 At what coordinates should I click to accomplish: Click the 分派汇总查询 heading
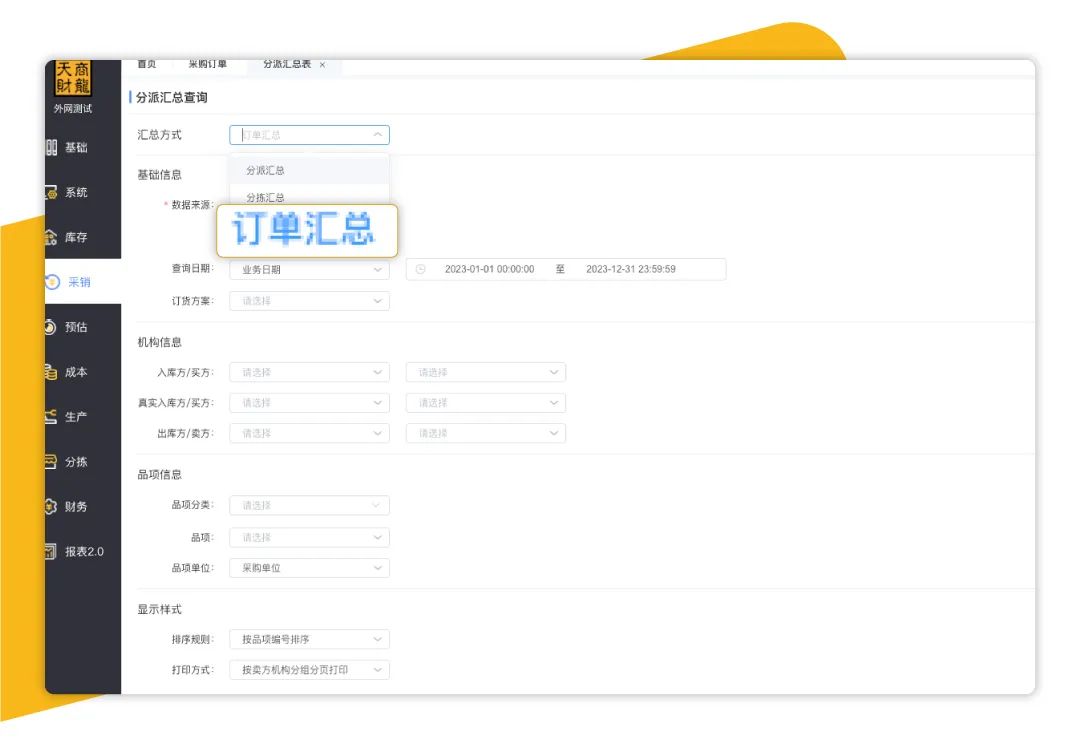[x=172, y=98]
